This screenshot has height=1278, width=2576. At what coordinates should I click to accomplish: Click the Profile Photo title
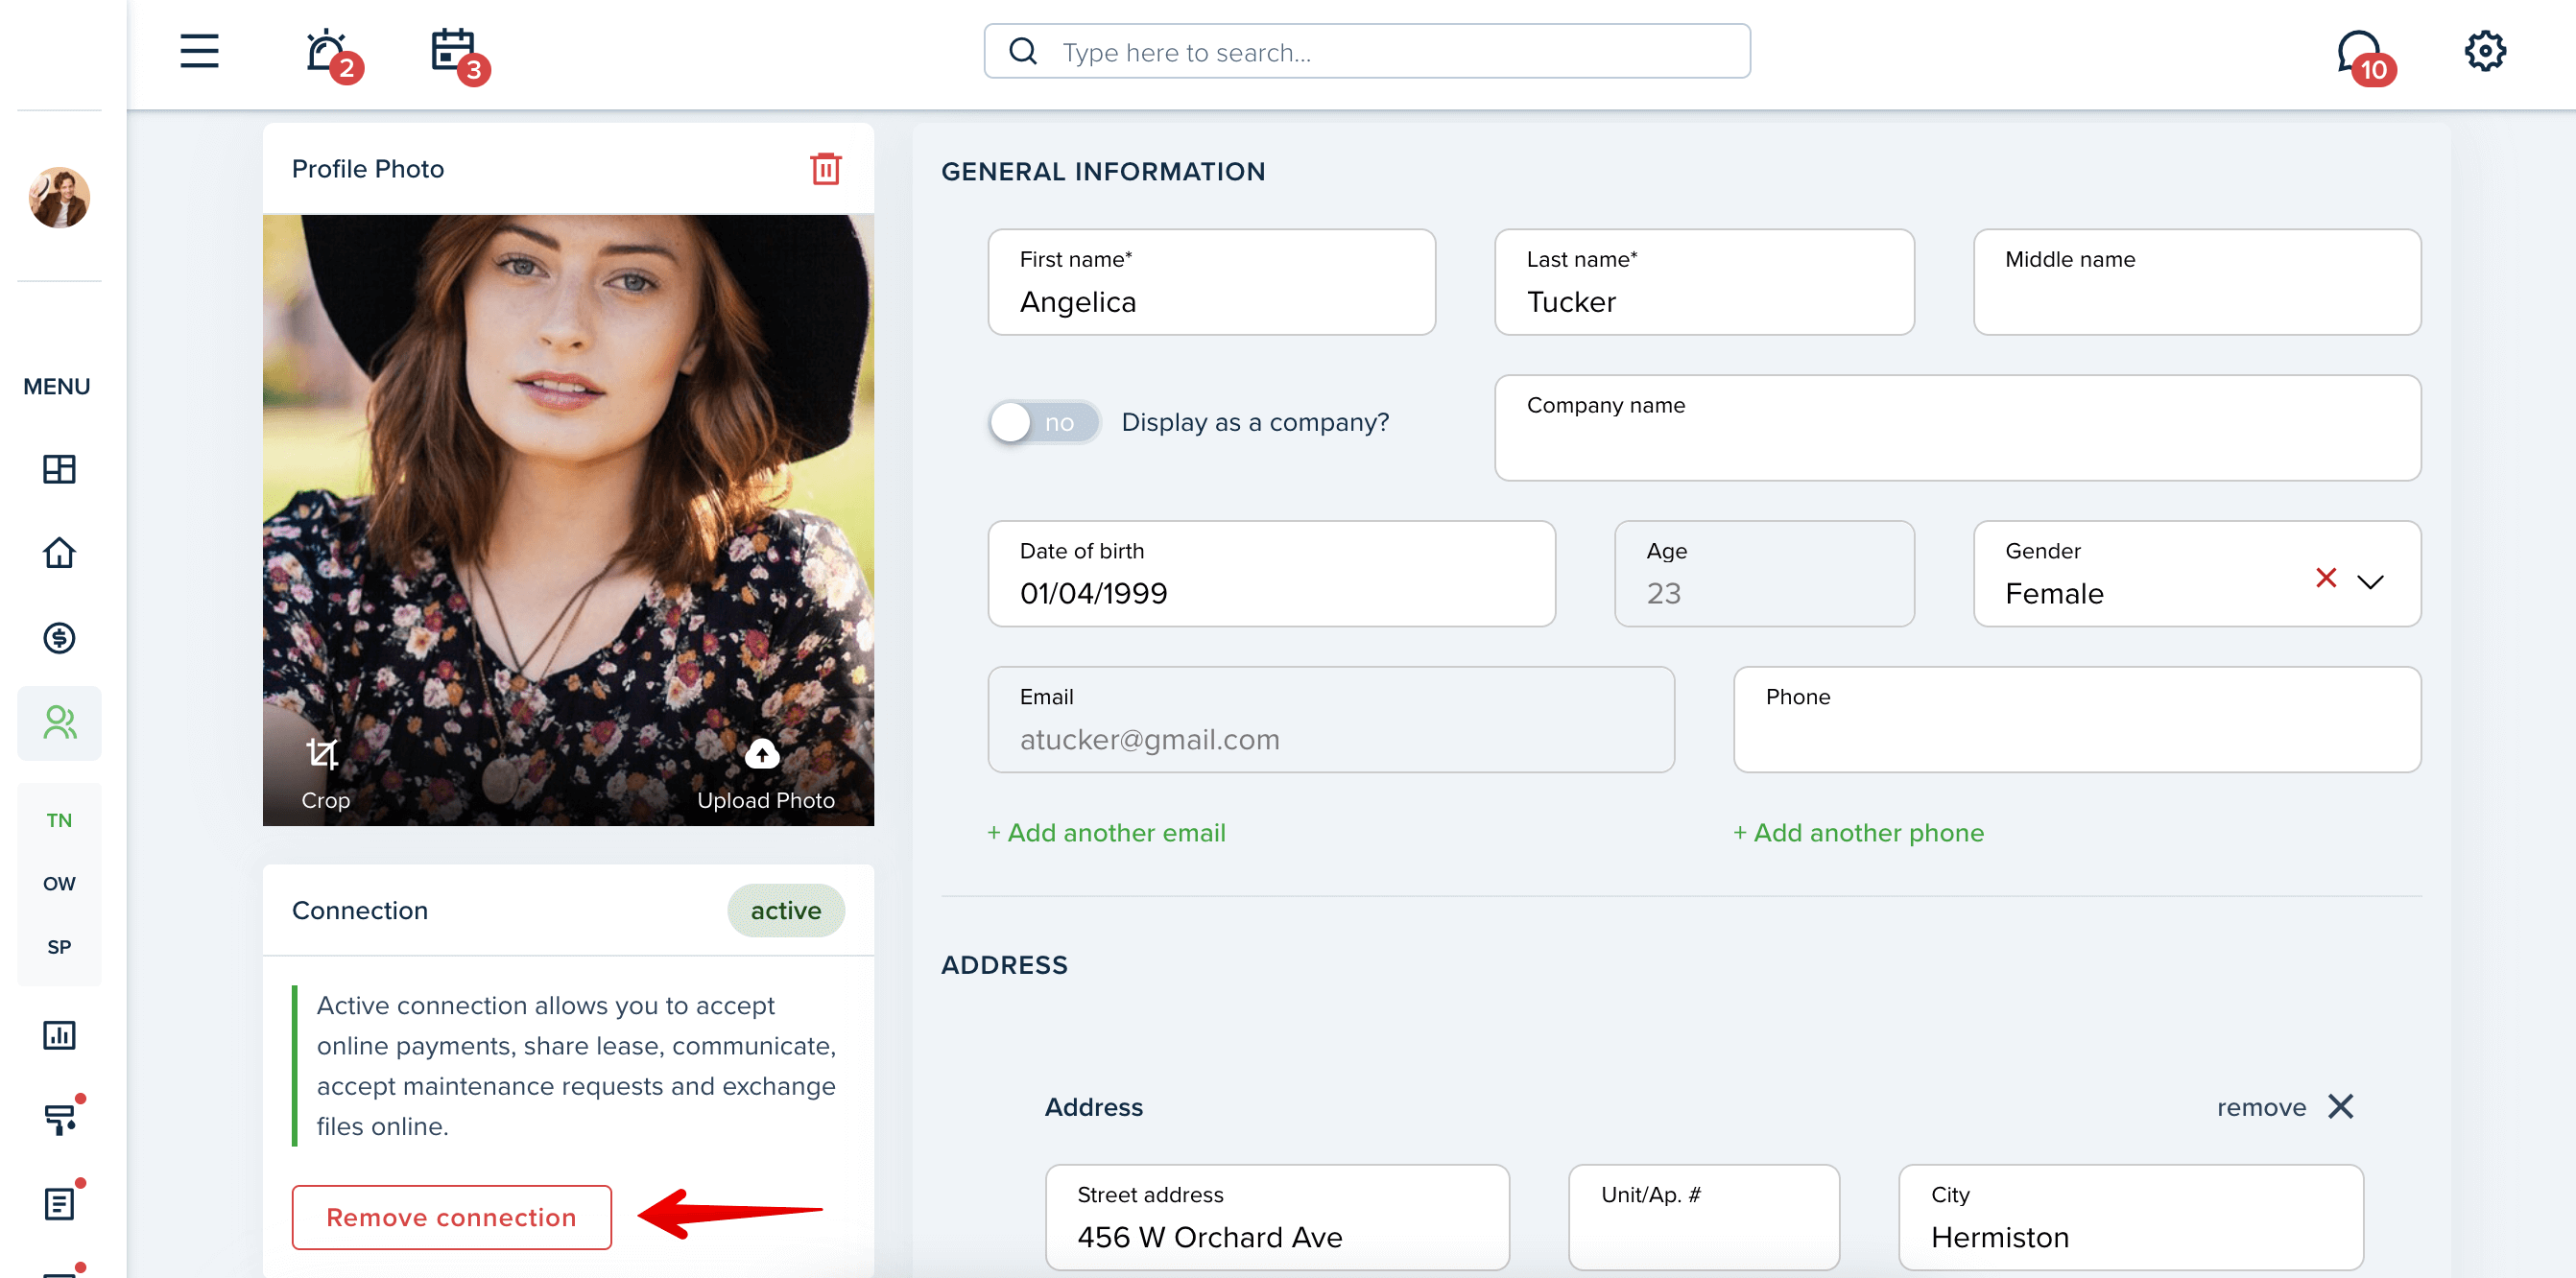point(367,169)
